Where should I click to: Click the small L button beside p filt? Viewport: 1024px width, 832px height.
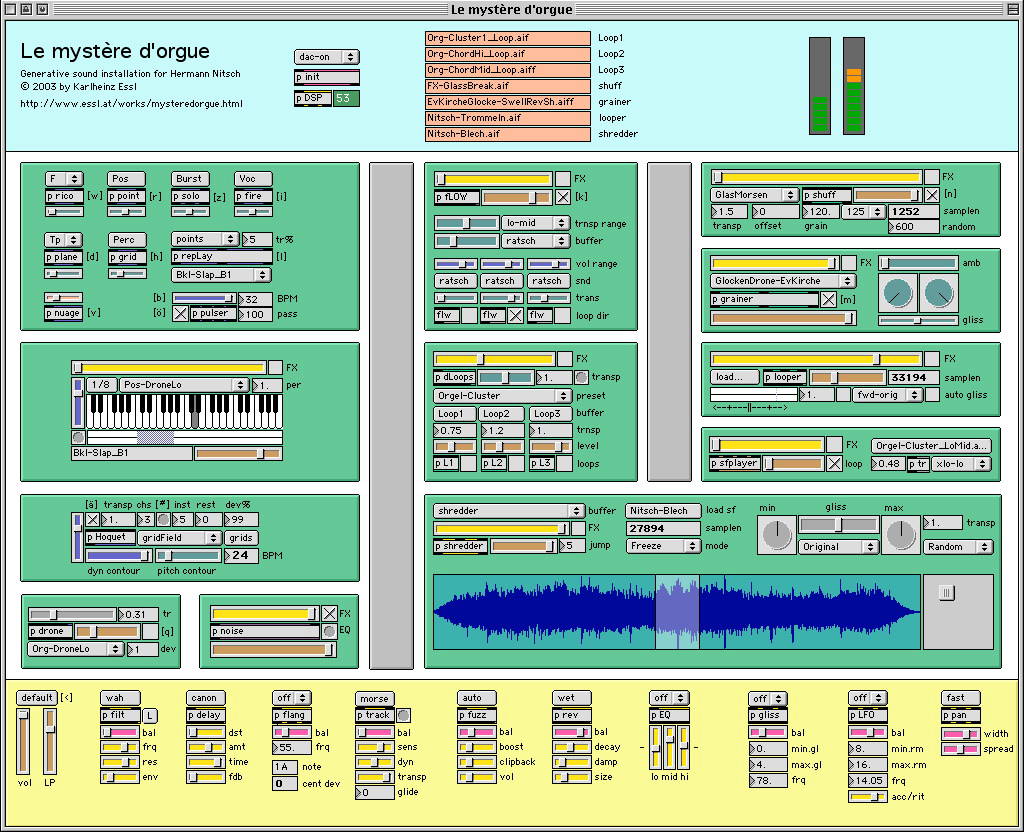(x=149, y=715)
